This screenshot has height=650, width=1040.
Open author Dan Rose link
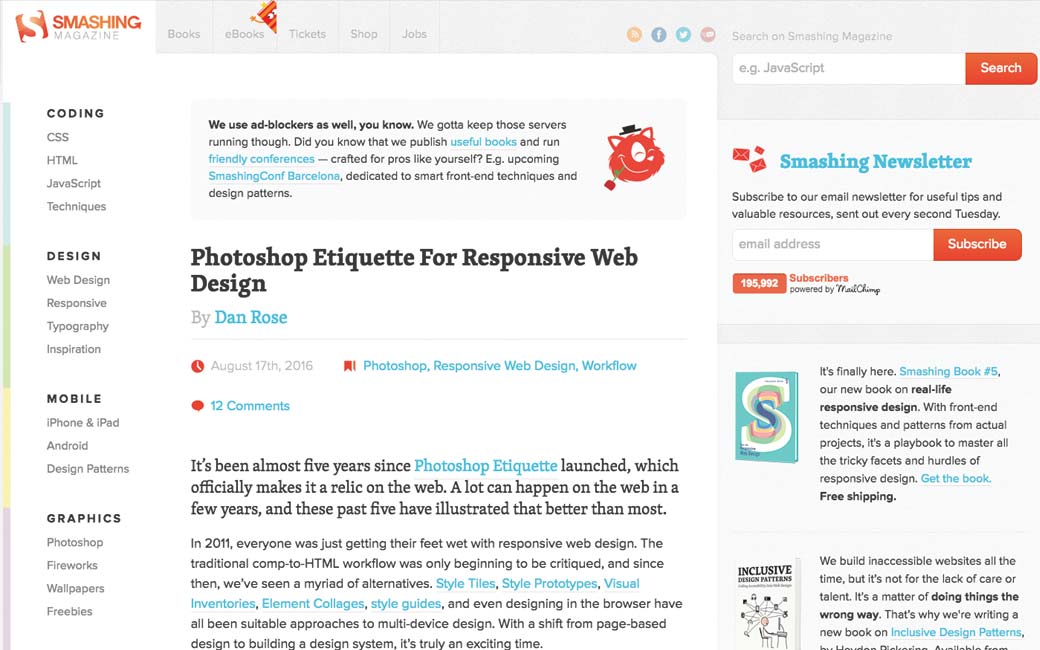pyautogui.click(x=251, y=317)
